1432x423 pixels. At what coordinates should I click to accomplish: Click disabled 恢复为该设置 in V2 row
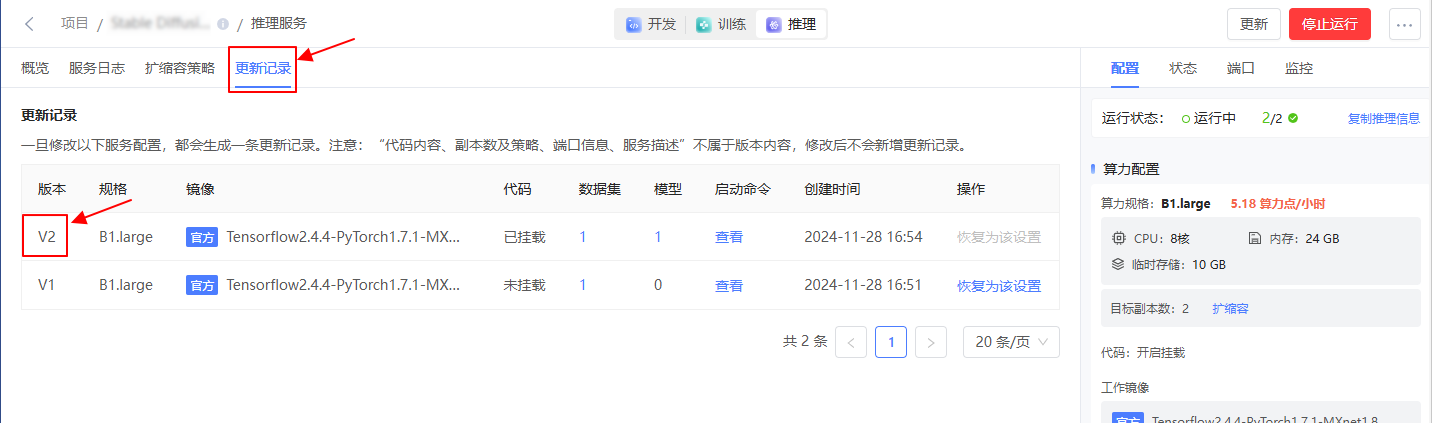click(999, 237)
